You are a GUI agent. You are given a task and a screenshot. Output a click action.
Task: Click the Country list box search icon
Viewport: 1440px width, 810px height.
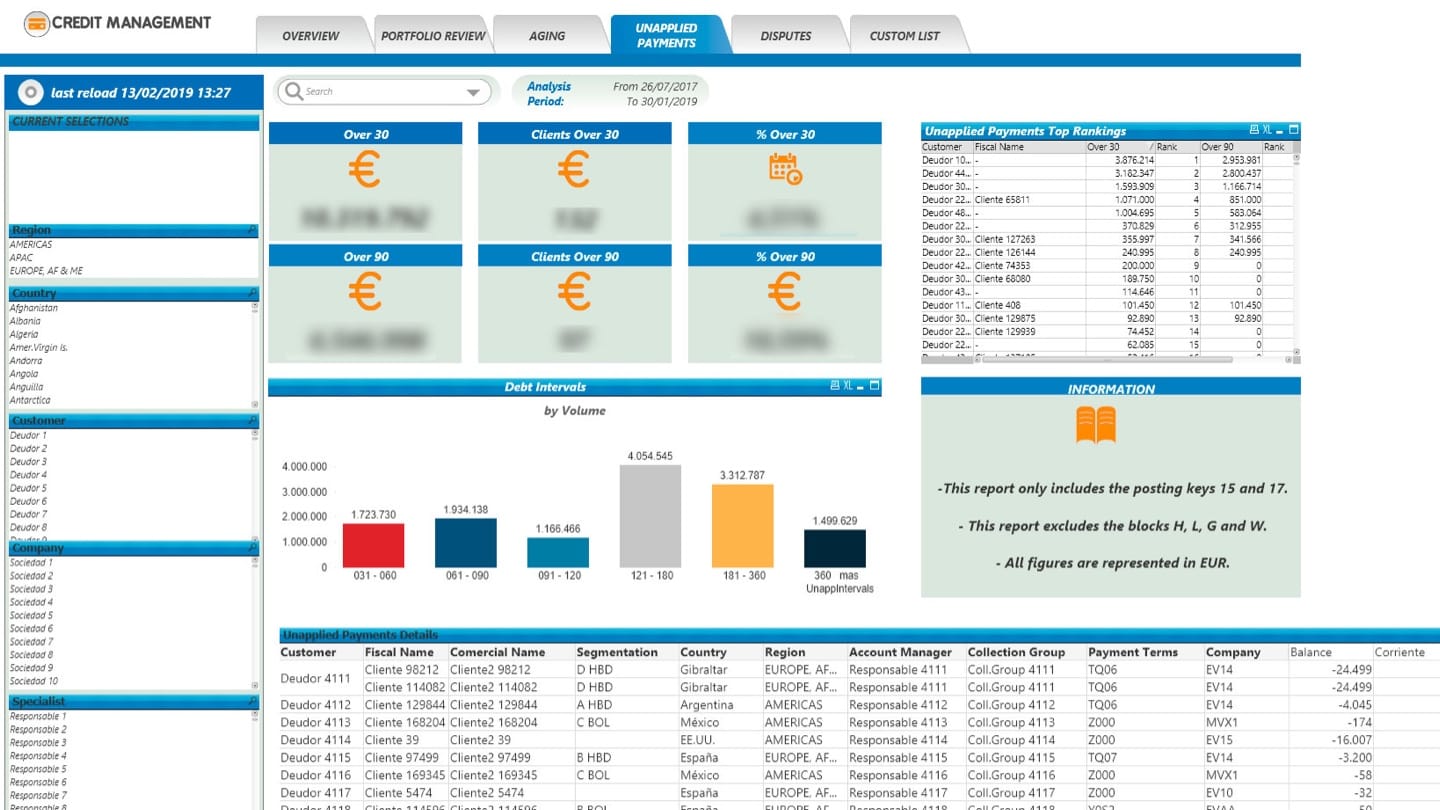pyautogui.click(x=251, y=293)
